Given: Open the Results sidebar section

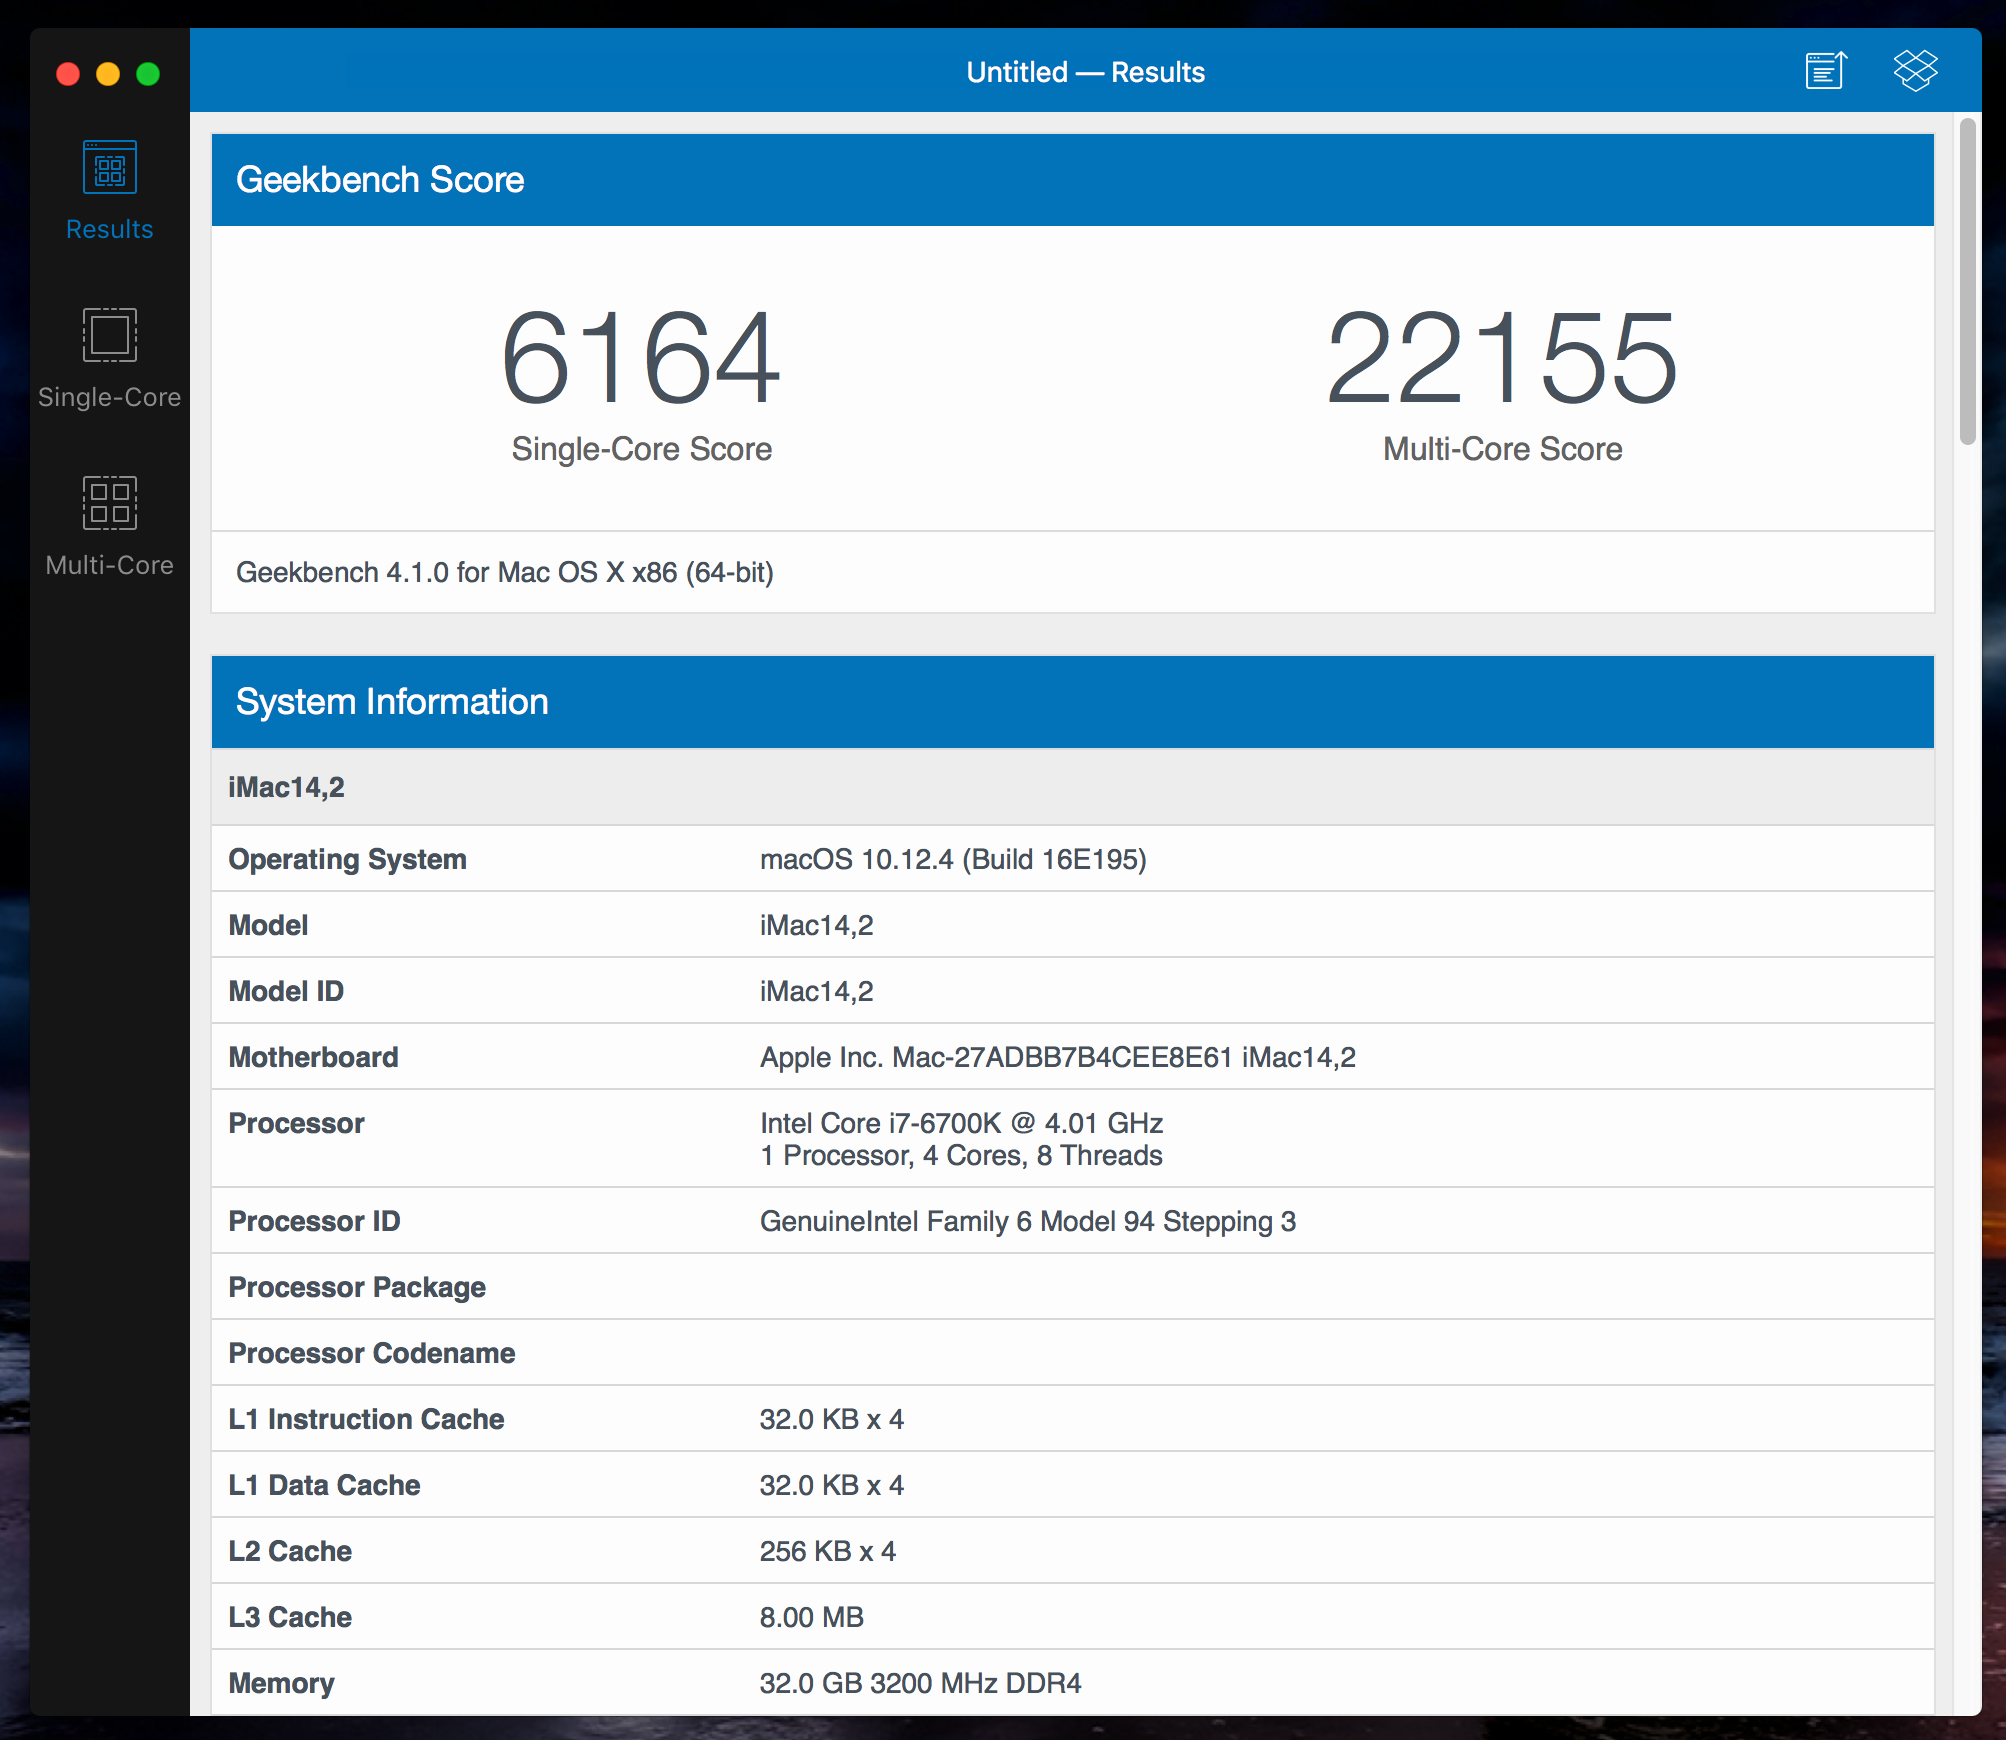Looking at the screenshot, I should click(109, 190).
